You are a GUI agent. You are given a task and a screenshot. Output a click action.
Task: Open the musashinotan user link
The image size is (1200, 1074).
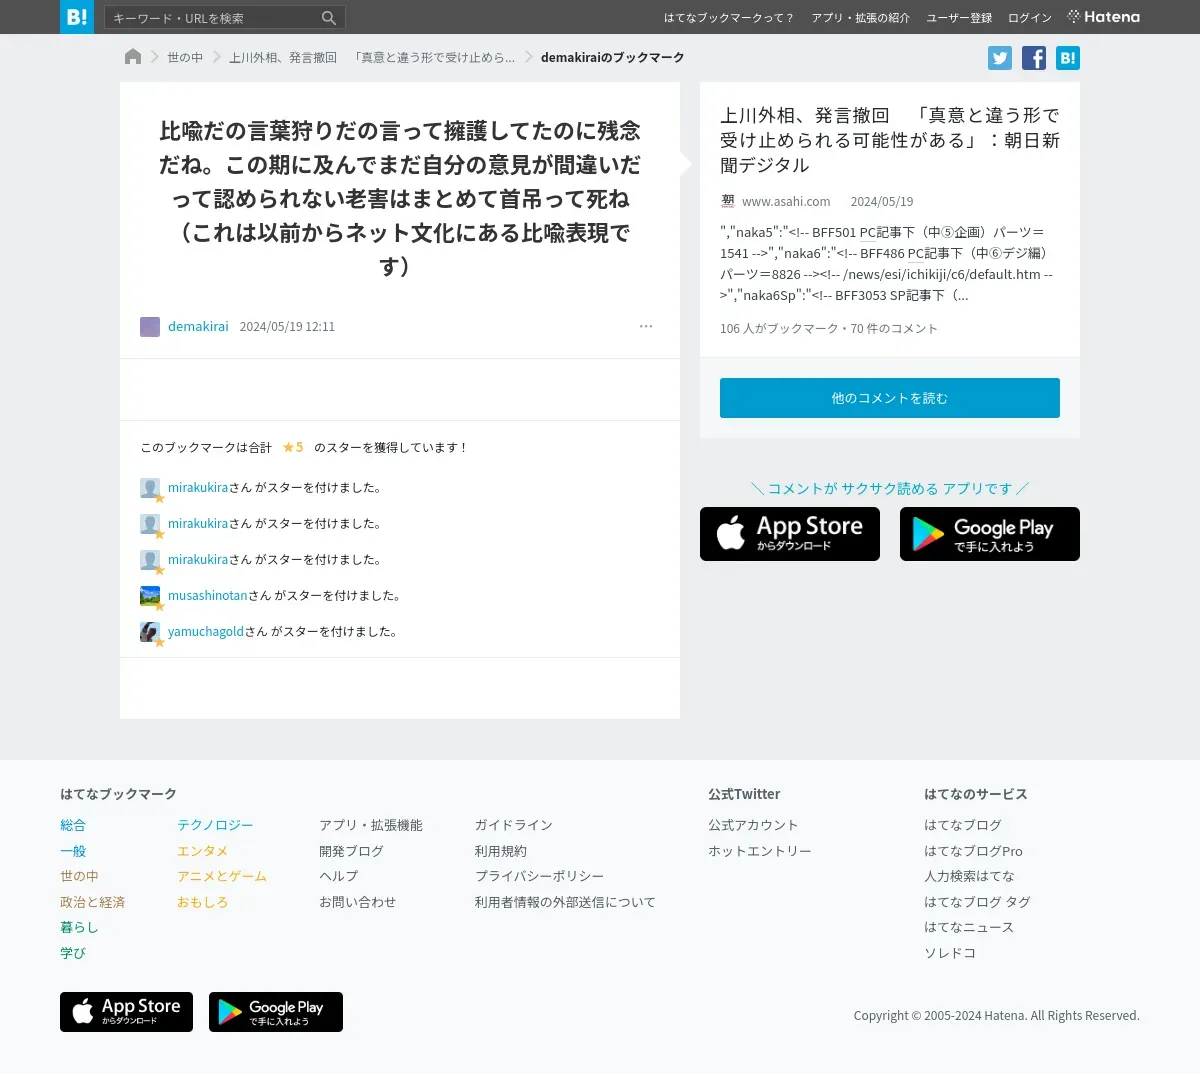point(207,596)
